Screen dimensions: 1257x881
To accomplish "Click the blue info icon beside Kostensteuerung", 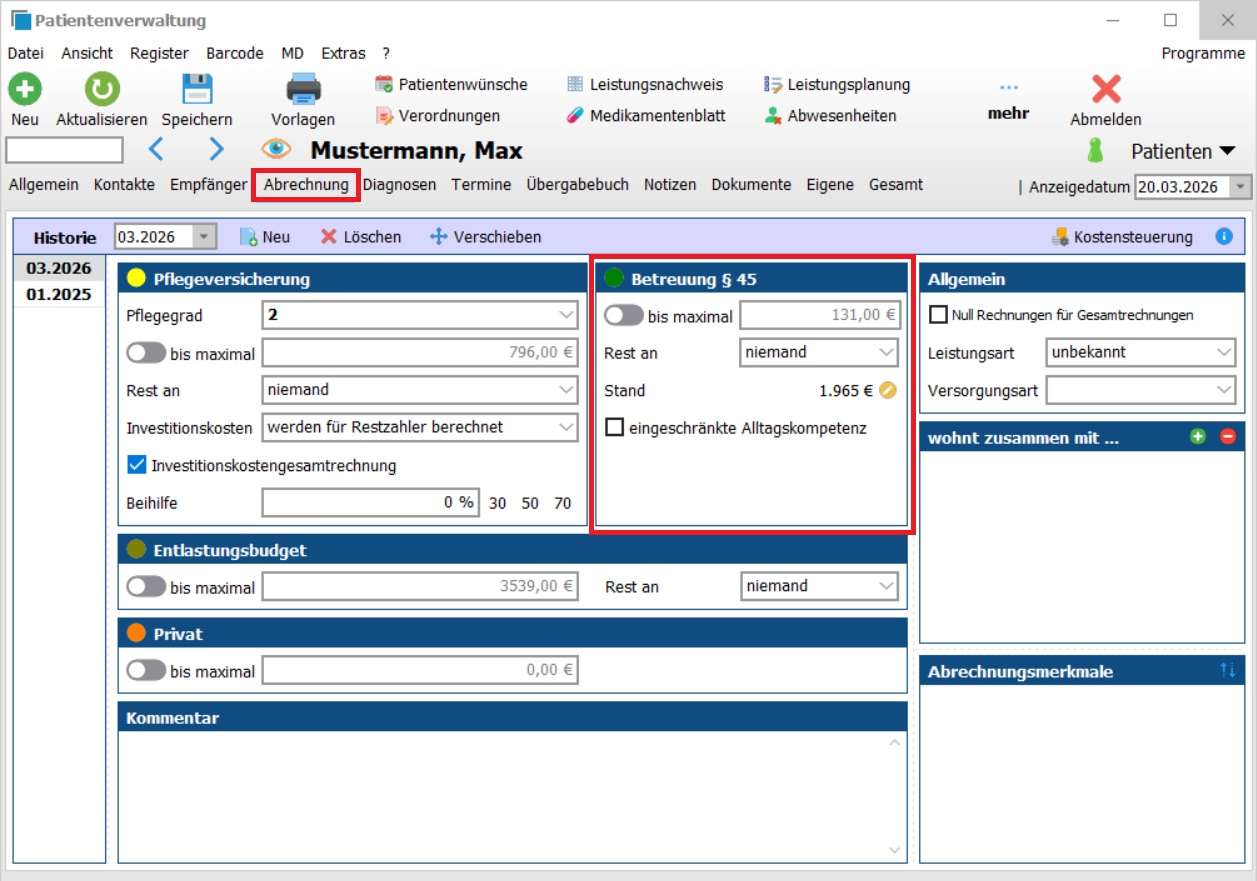I will [1224, 237].
